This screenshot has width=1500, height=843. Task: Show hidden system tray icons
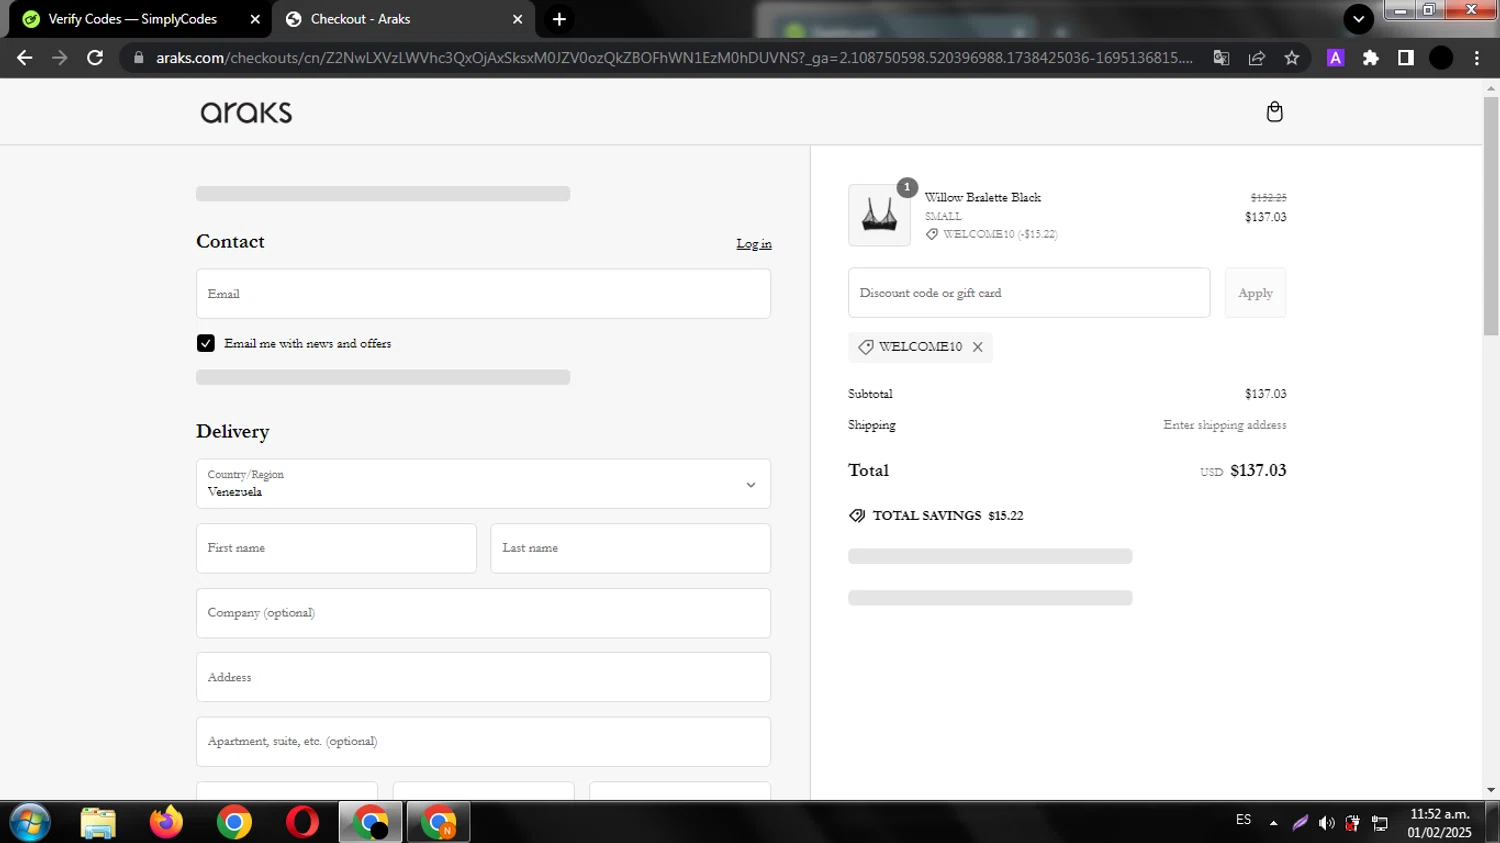[x=1273, y=823]
